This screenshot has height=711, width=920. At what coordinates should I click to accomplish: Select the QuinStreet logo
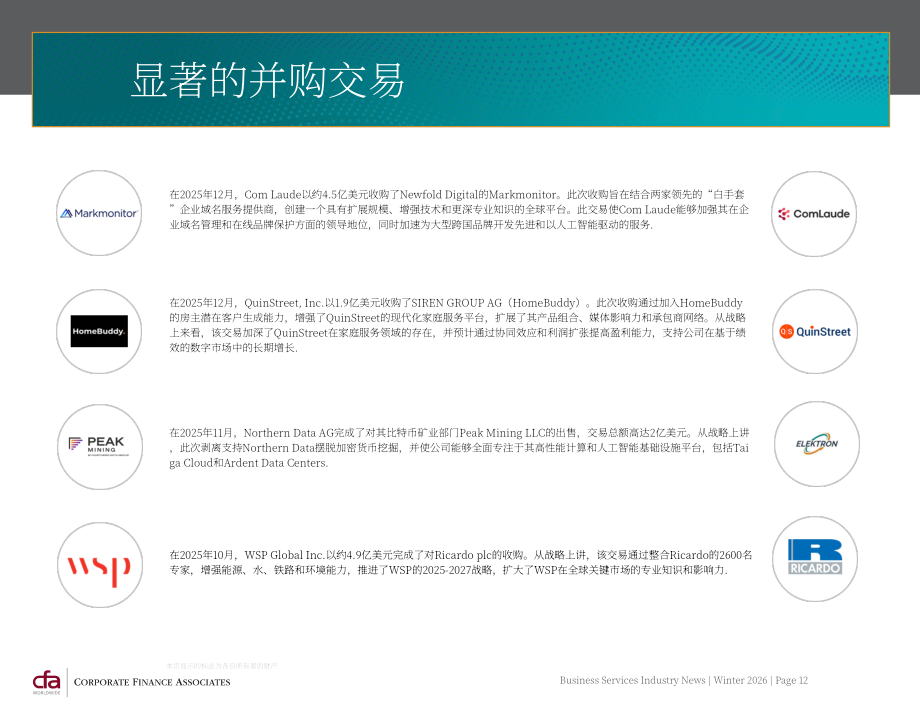[x=814, y=331]
